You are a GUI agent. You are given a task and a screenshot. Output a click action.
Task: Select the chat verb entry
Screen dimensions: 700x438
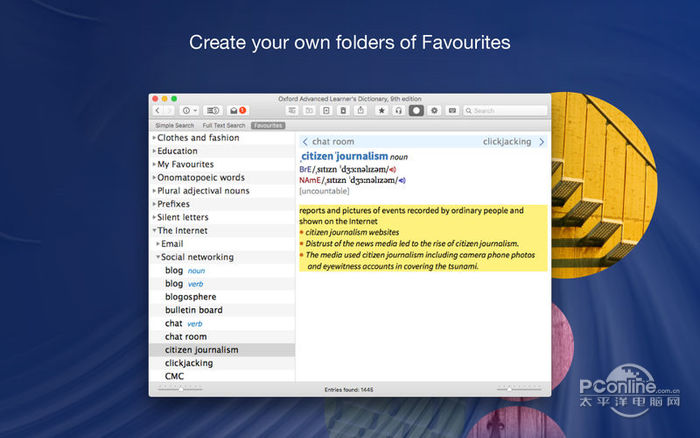pos(222,323)
